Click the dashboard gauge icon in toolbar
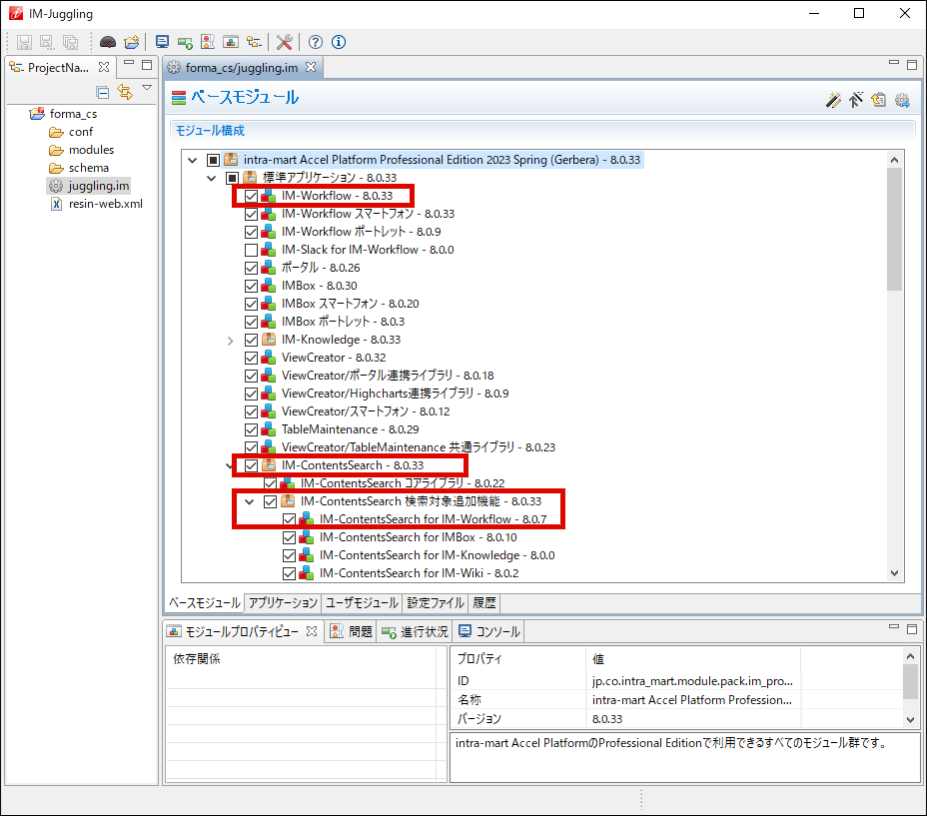 pos(108,42)
